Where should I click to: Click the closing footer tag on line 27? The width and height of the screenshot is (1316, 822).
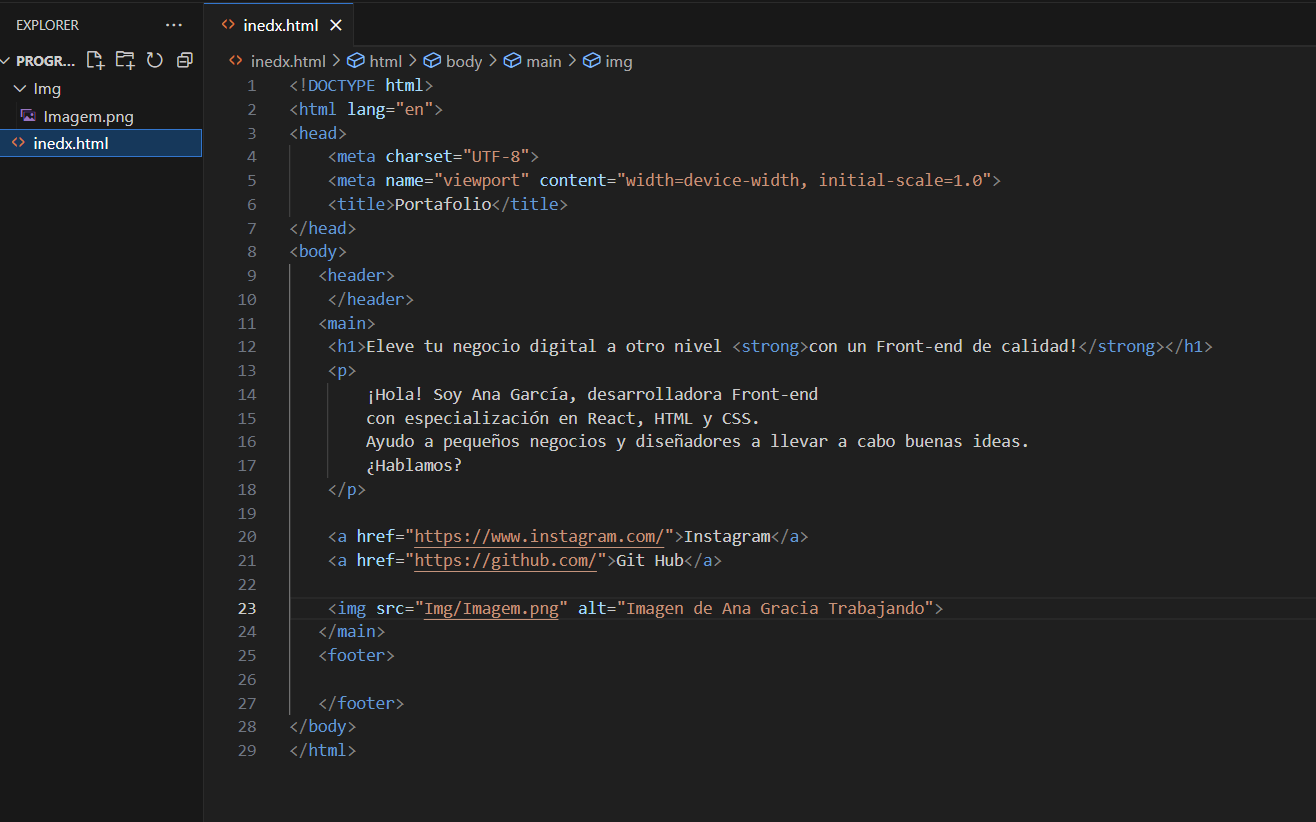pyautogui.click(x=361, y=703)
